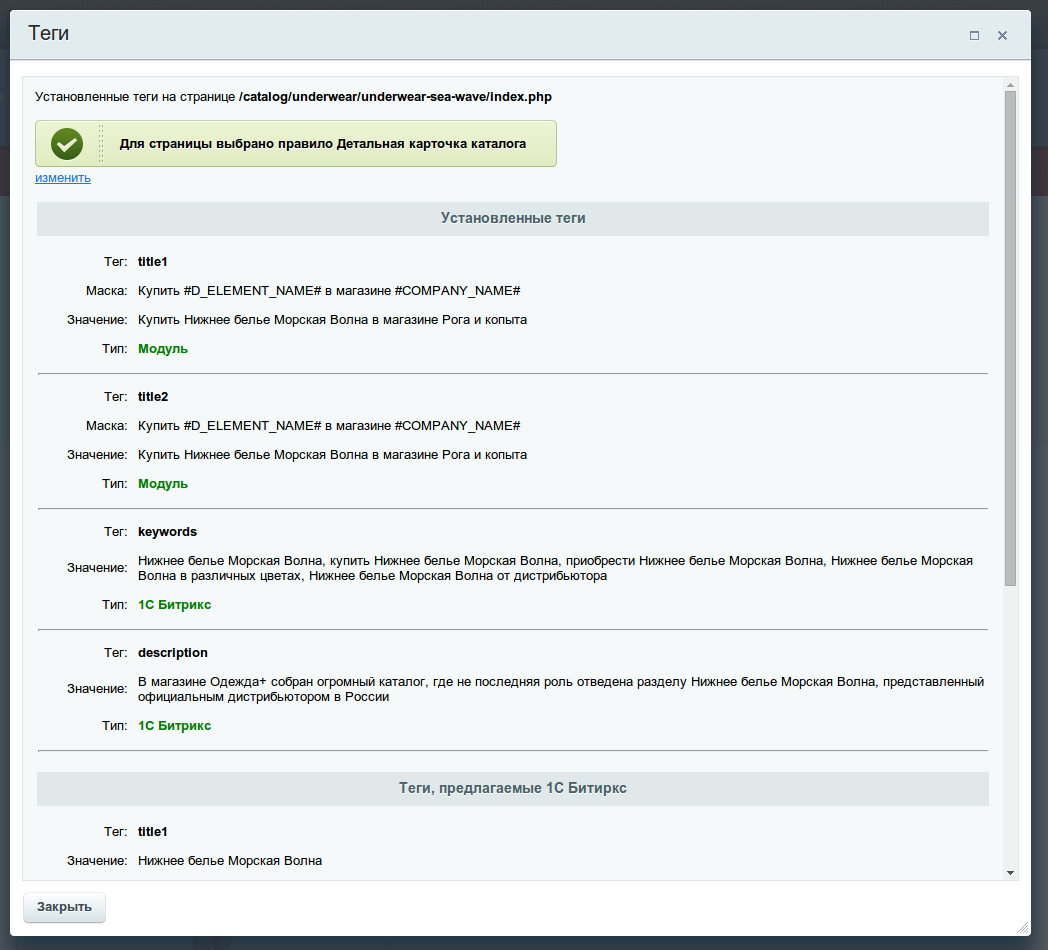Image resolution: width=1048 pixels, height=950 pixels.
Task: Click the Теги, предлагаемые 1С Битиркс header
Action: tap(512, 788)
